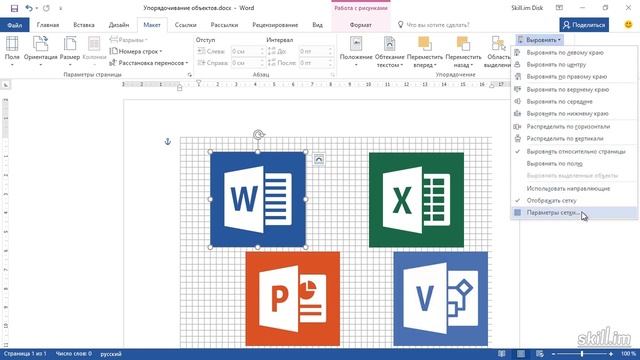Click the smiley feedback icon

click(x=629, y=24)
